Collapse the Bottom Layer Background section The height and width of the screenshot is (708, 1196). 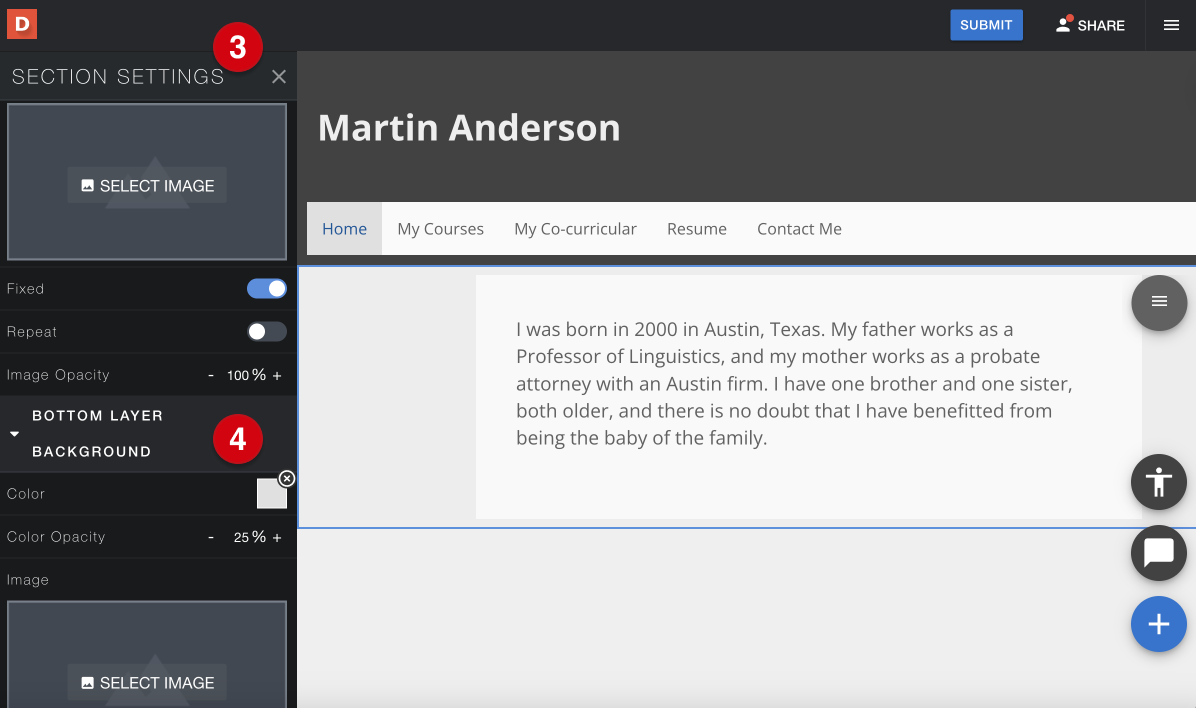point(14,433)
